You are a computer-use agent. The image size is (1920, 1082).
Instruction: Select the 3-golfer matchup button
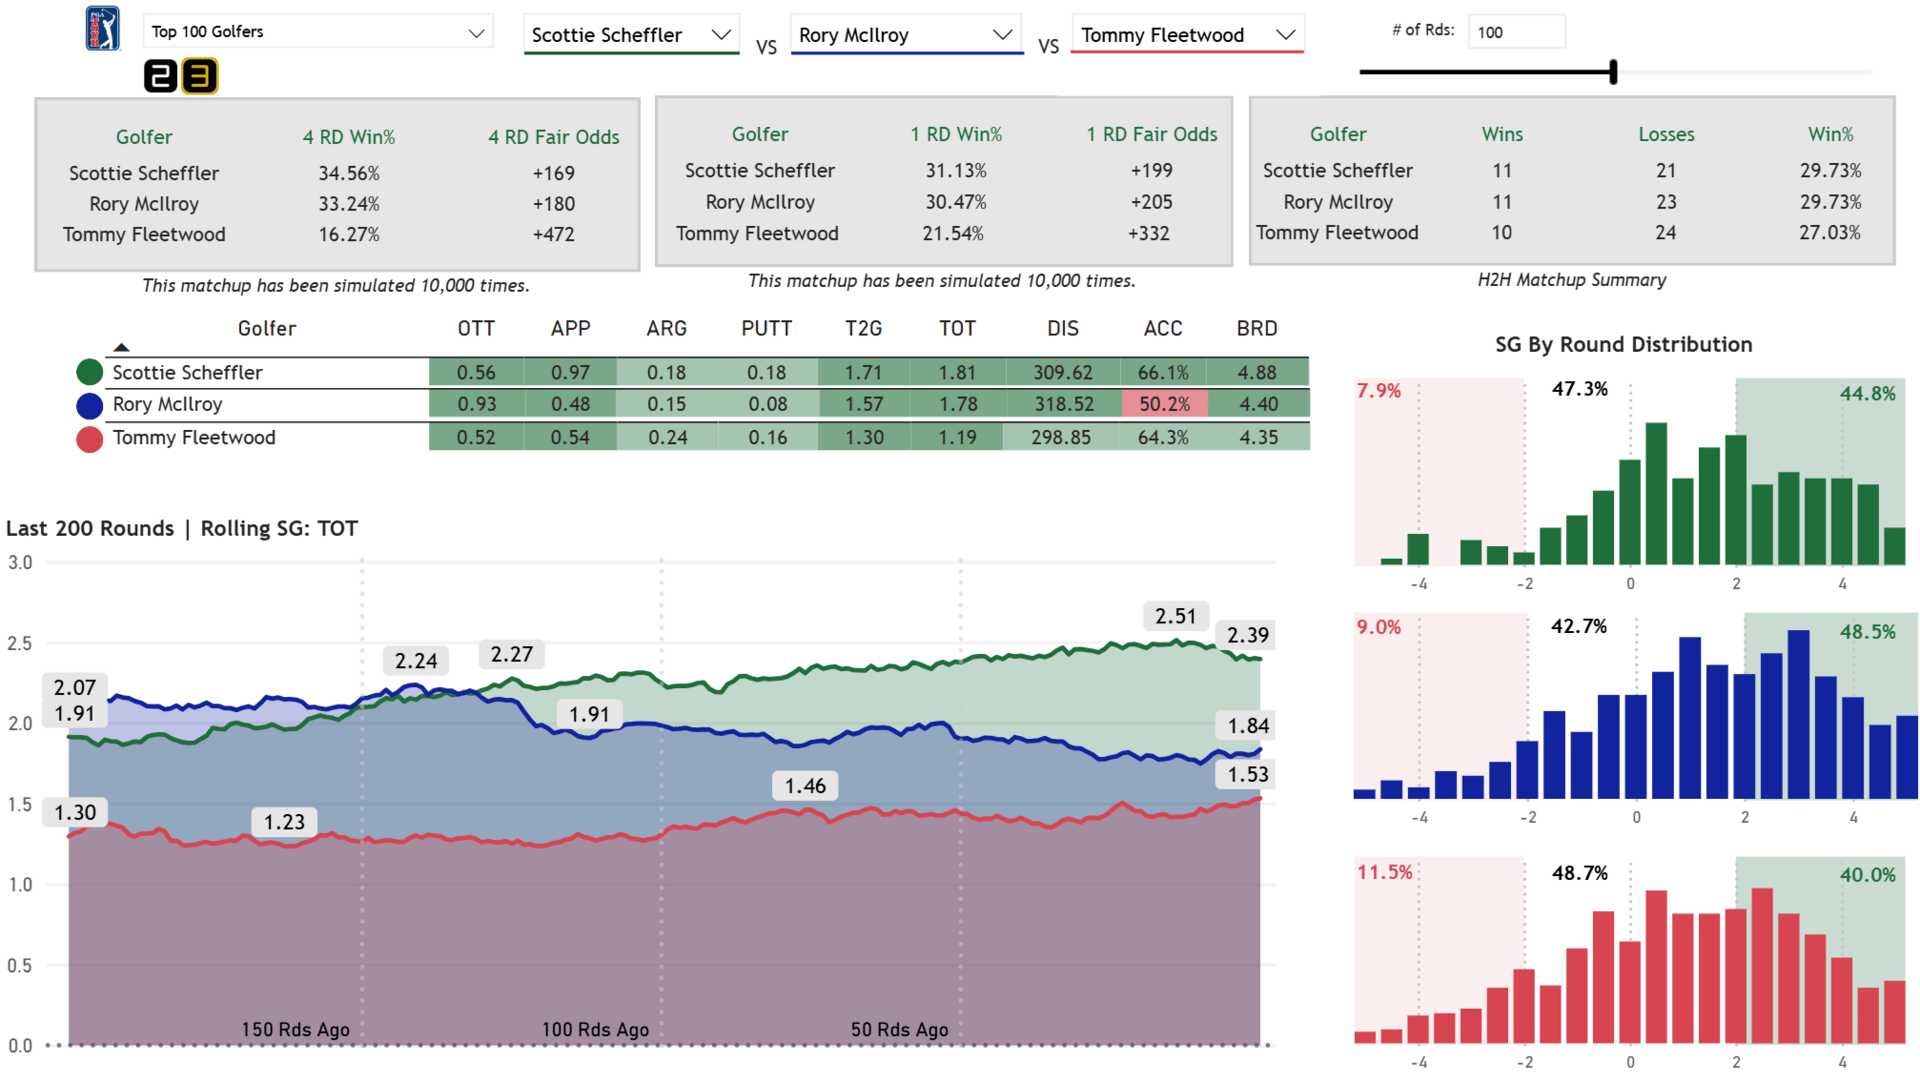199,76
